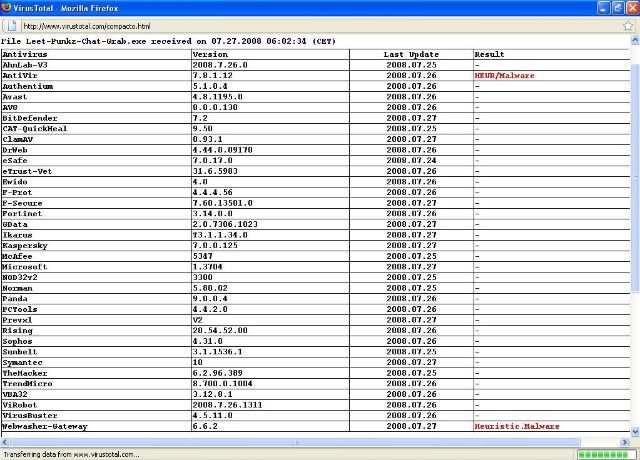
Task: Click the BitDefender antivirus name
Action: (30, 118)
